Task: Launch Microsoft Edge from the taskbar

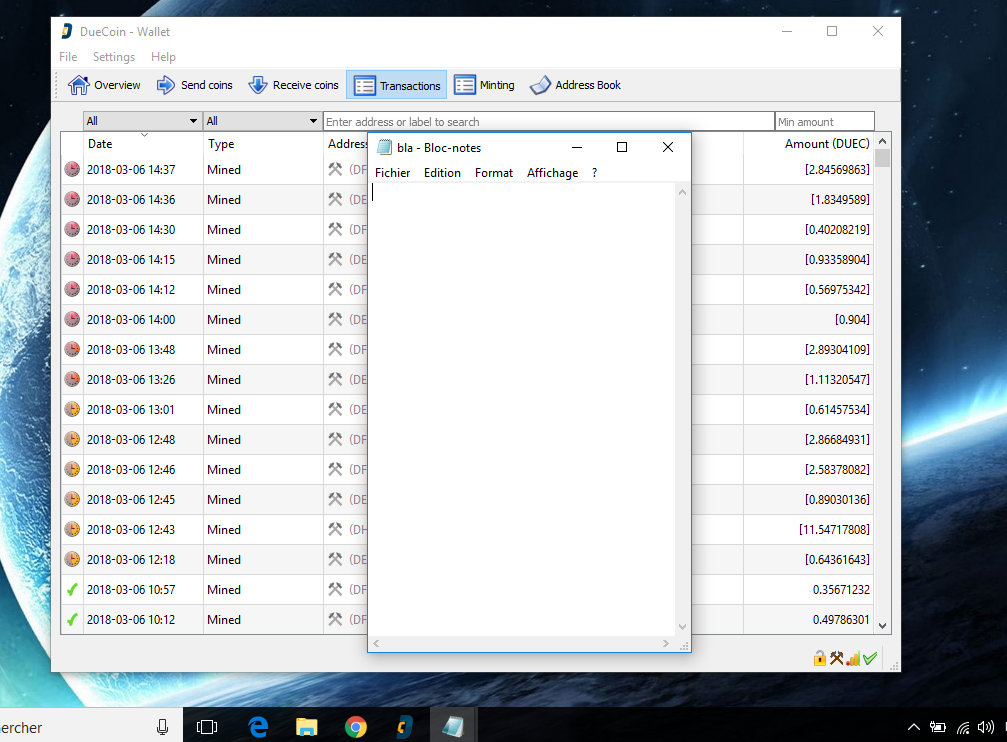Action: click(258, 727)
